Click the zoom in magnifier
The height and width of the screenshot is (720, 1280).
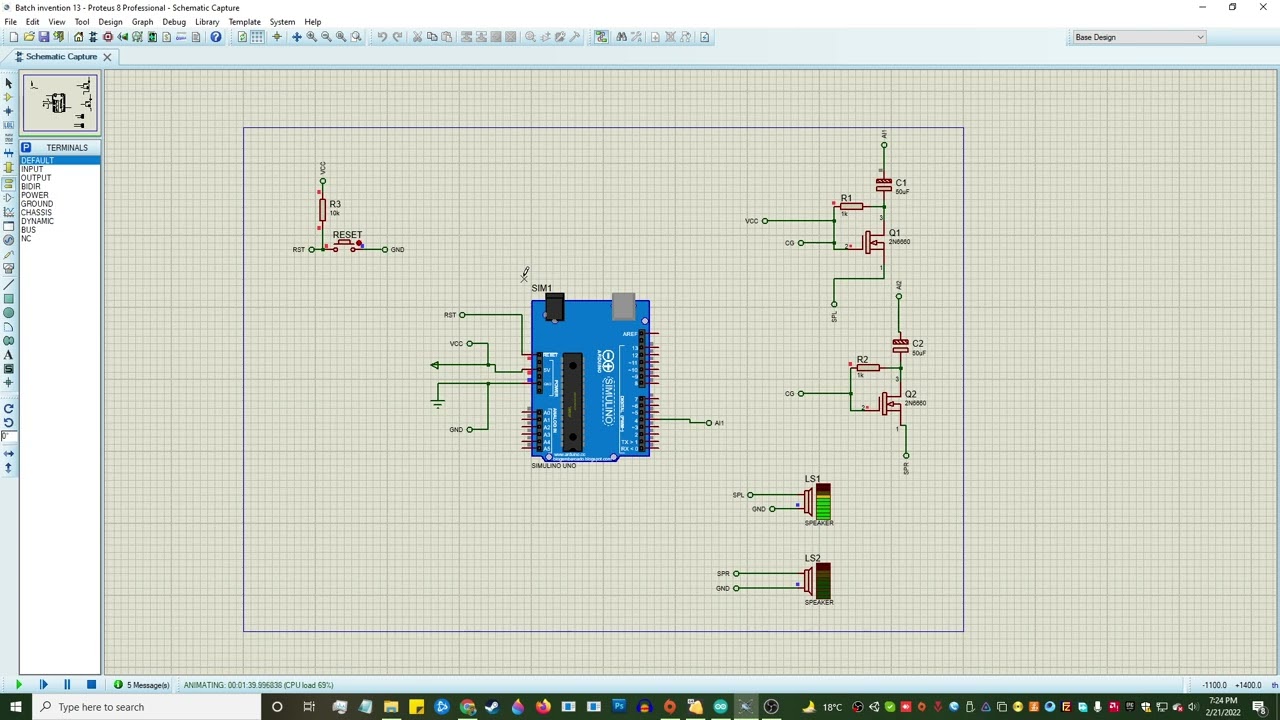pyautogui.click(x=311, y=37)
